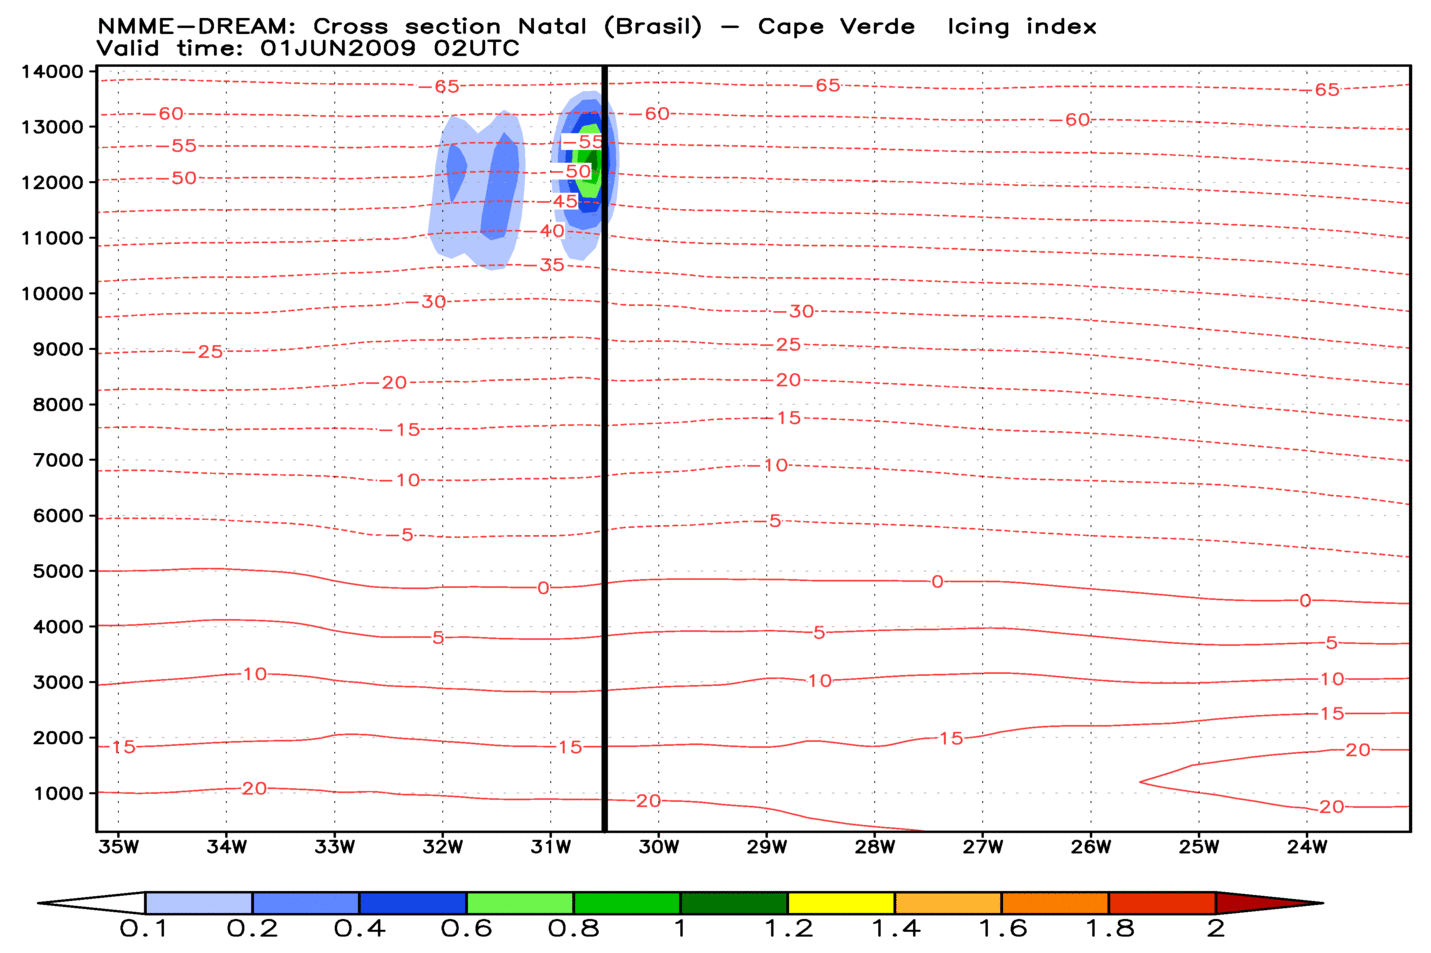
Task: Select the light orange 1.4–1.6 legend swatch
Action: tap(948, 903)
